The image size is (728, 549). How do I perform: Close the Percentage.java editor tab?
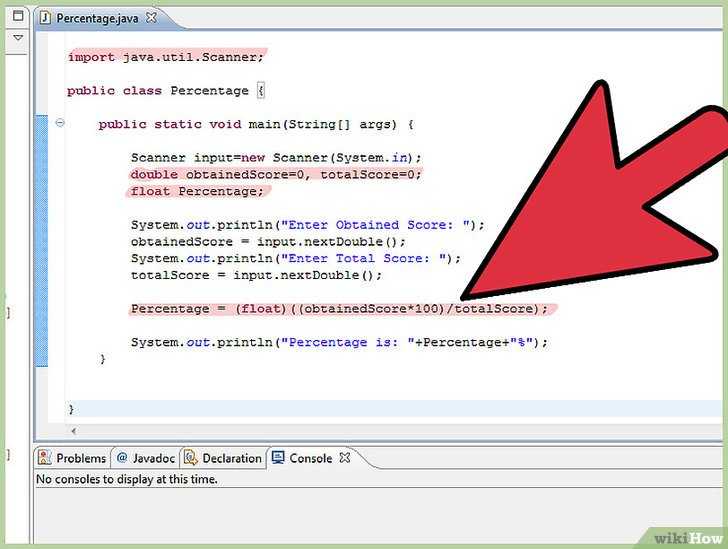(x=151, y=18)
